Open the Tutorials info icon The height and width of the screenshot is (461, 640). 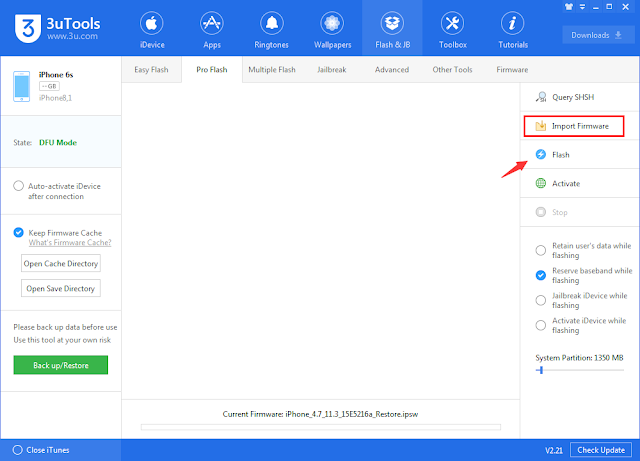click(x=513, y=23)
